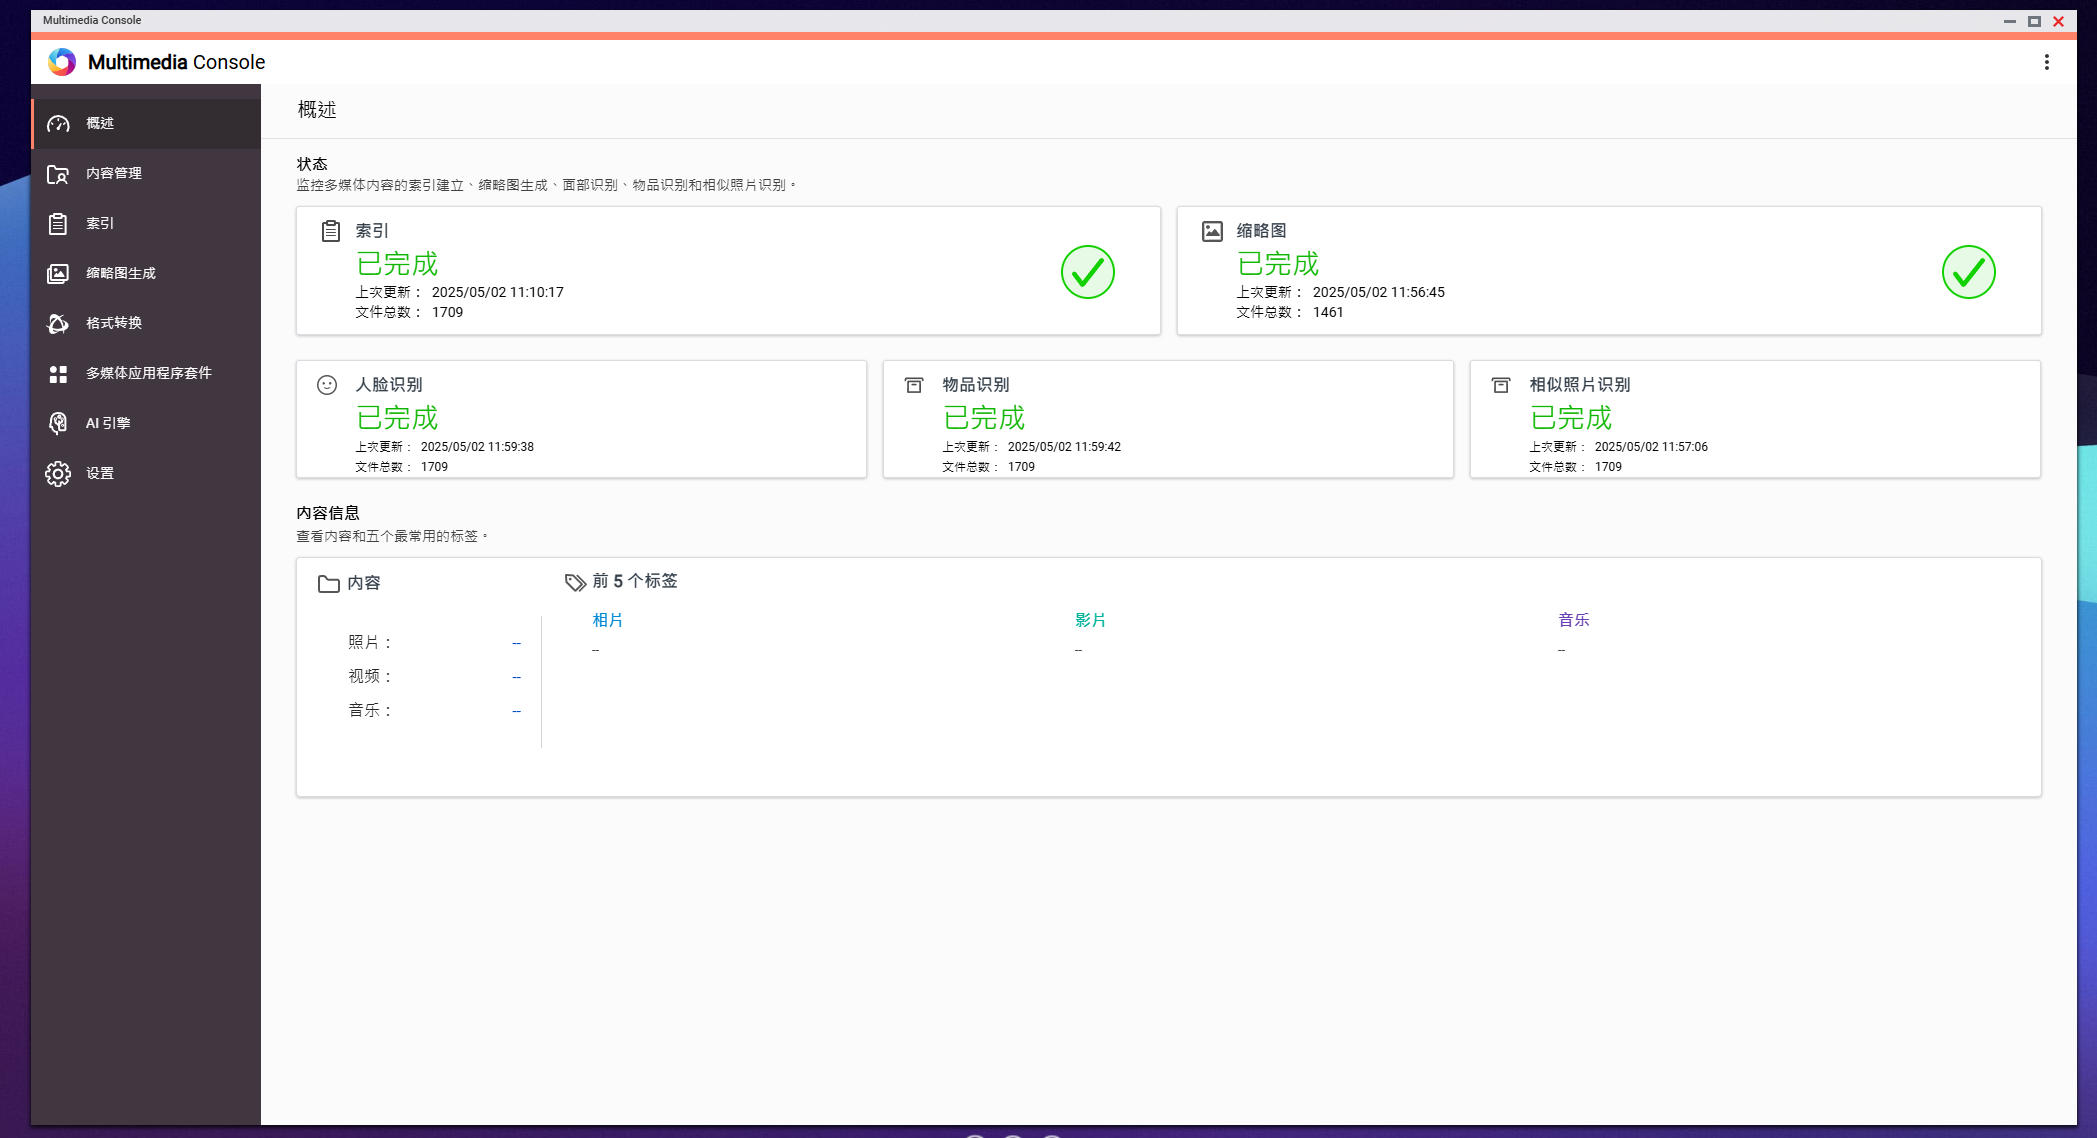Click the Multimedia Console logo icon

pos(61,62)
